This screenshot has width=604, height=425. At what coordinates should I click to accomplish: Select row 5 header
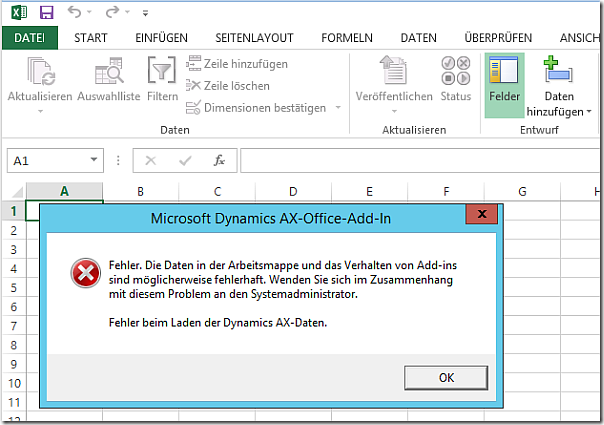coord(13,288)
